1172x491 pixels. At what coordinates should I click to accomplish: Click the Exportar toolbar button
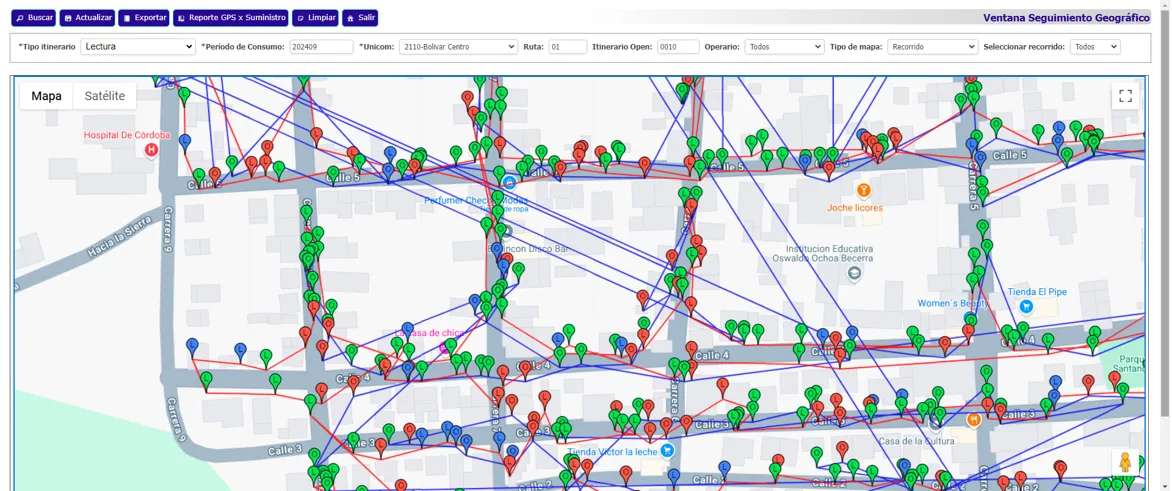(144, 18)
